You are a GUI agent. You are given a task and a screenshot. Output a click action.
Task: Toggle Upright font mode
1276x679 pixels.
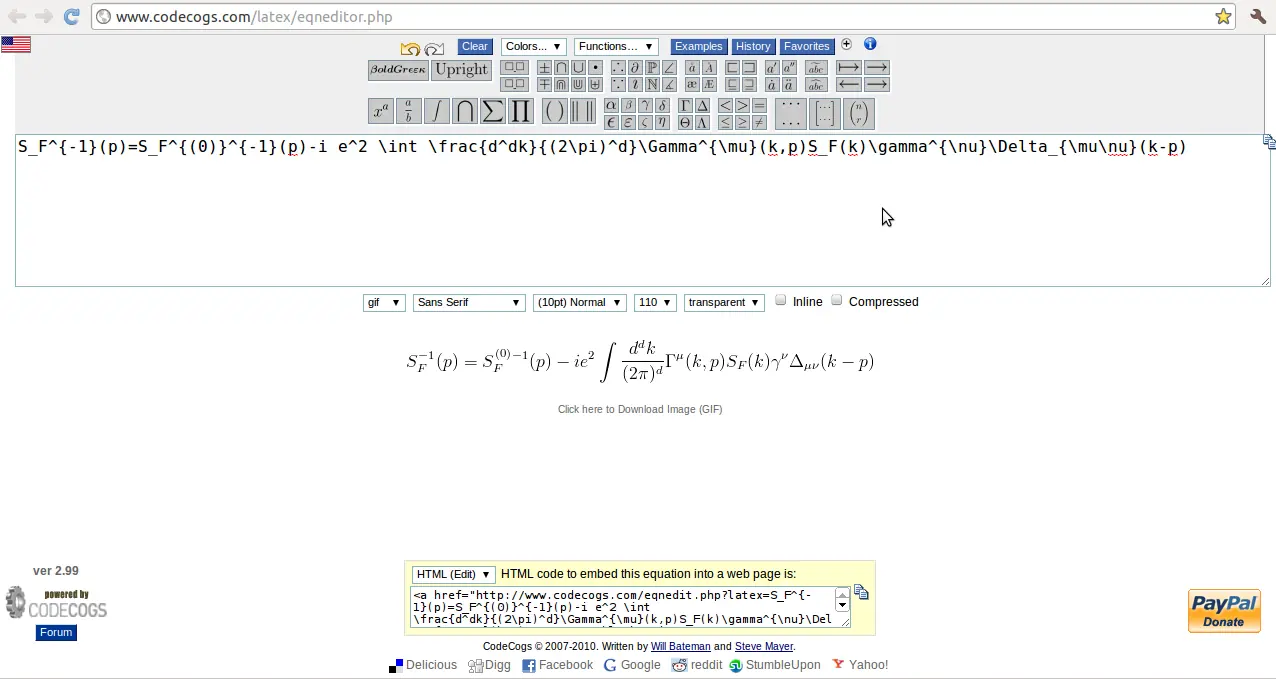[461, 69]
